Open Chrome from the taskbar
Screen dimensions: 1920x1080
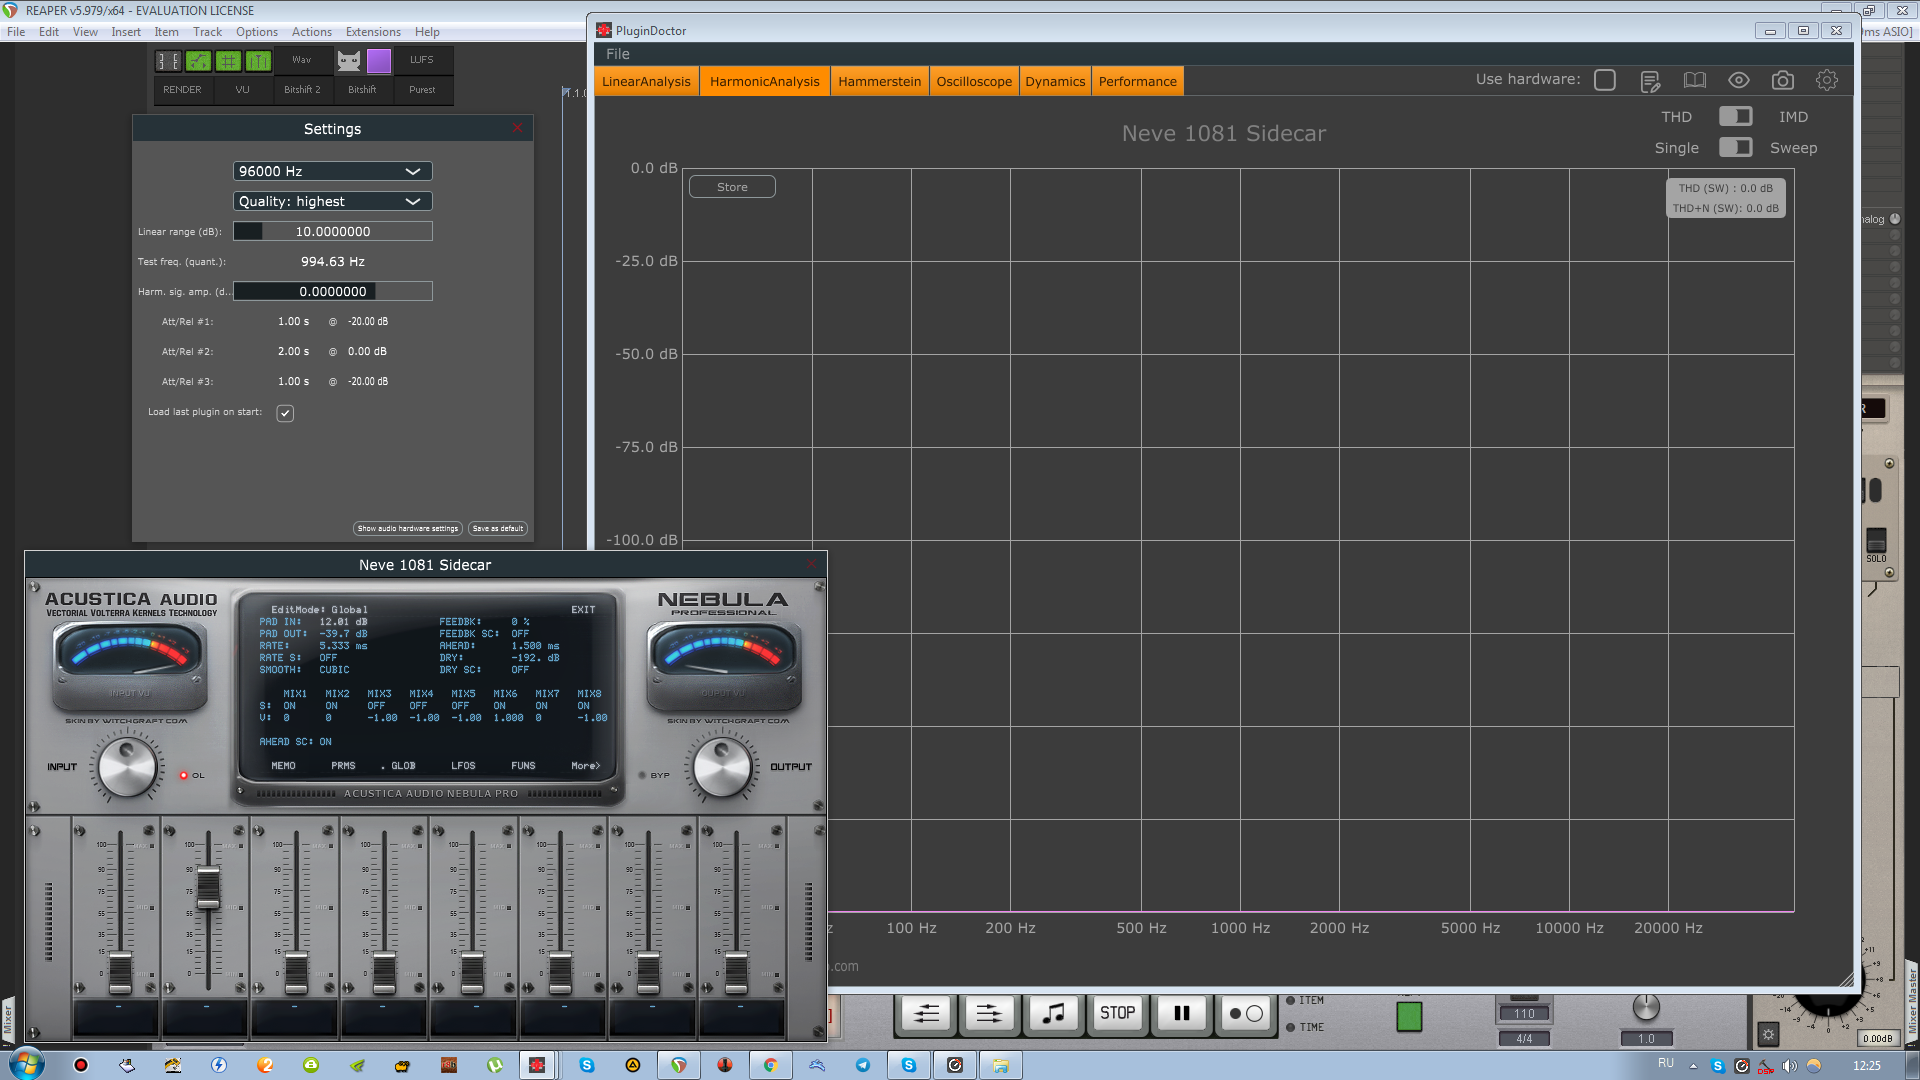[770, 1065]
